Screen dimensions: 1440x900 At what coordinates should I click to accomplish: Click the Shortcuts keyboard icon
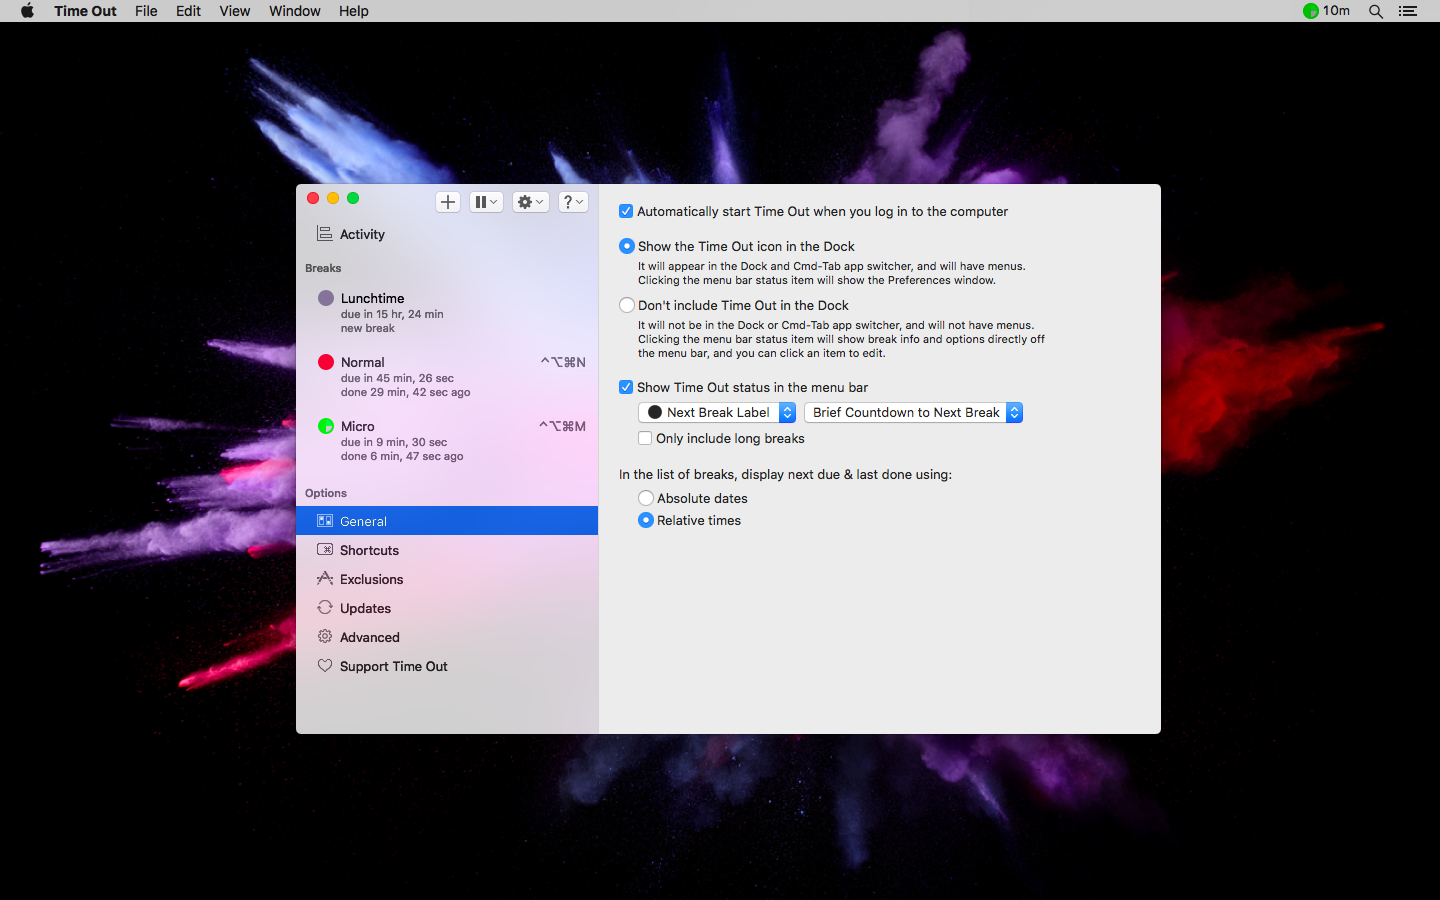[325, 550]
